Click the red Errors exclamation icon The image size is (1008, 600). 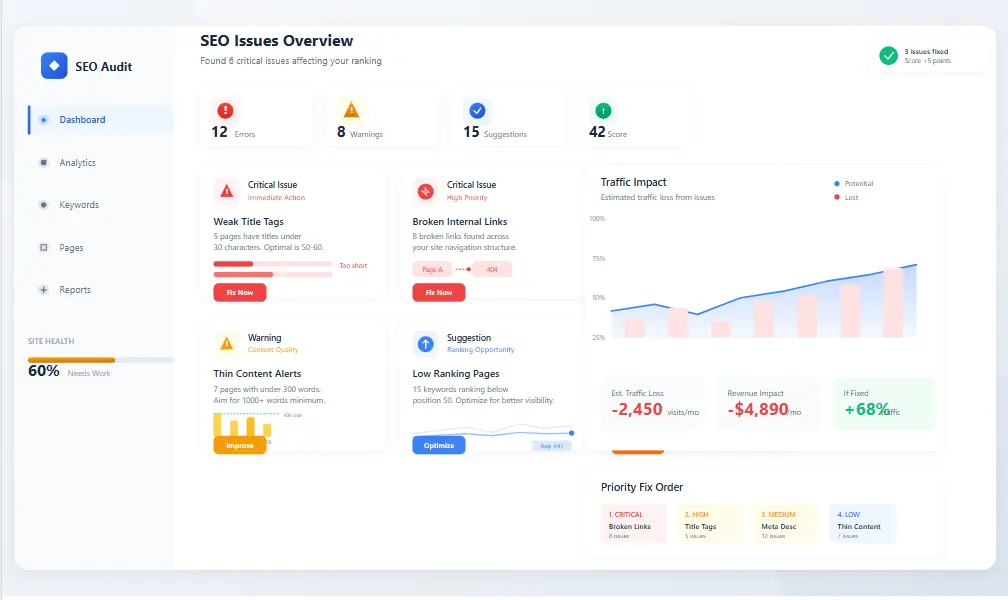[224, 112]
